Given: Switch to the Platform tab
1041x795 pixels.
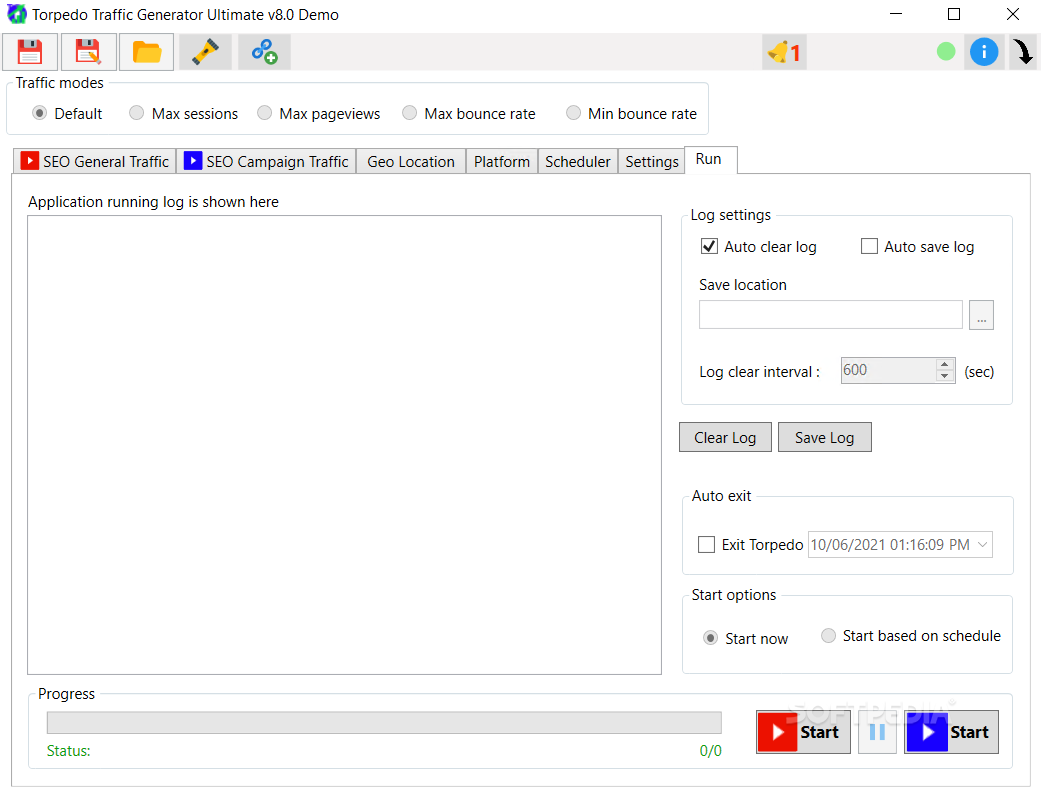Looking at the screenshot, I should coord(502,161).
